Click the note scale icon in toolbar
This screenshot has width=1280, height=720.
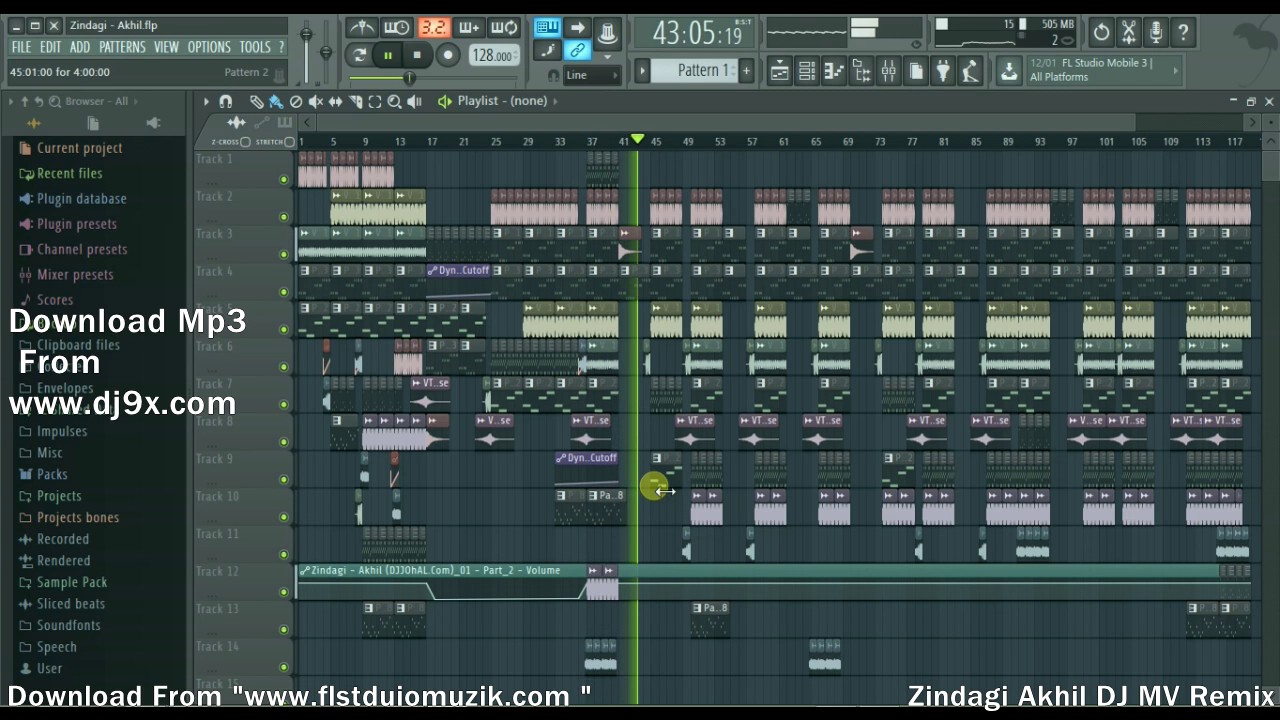tap(547, 51)
